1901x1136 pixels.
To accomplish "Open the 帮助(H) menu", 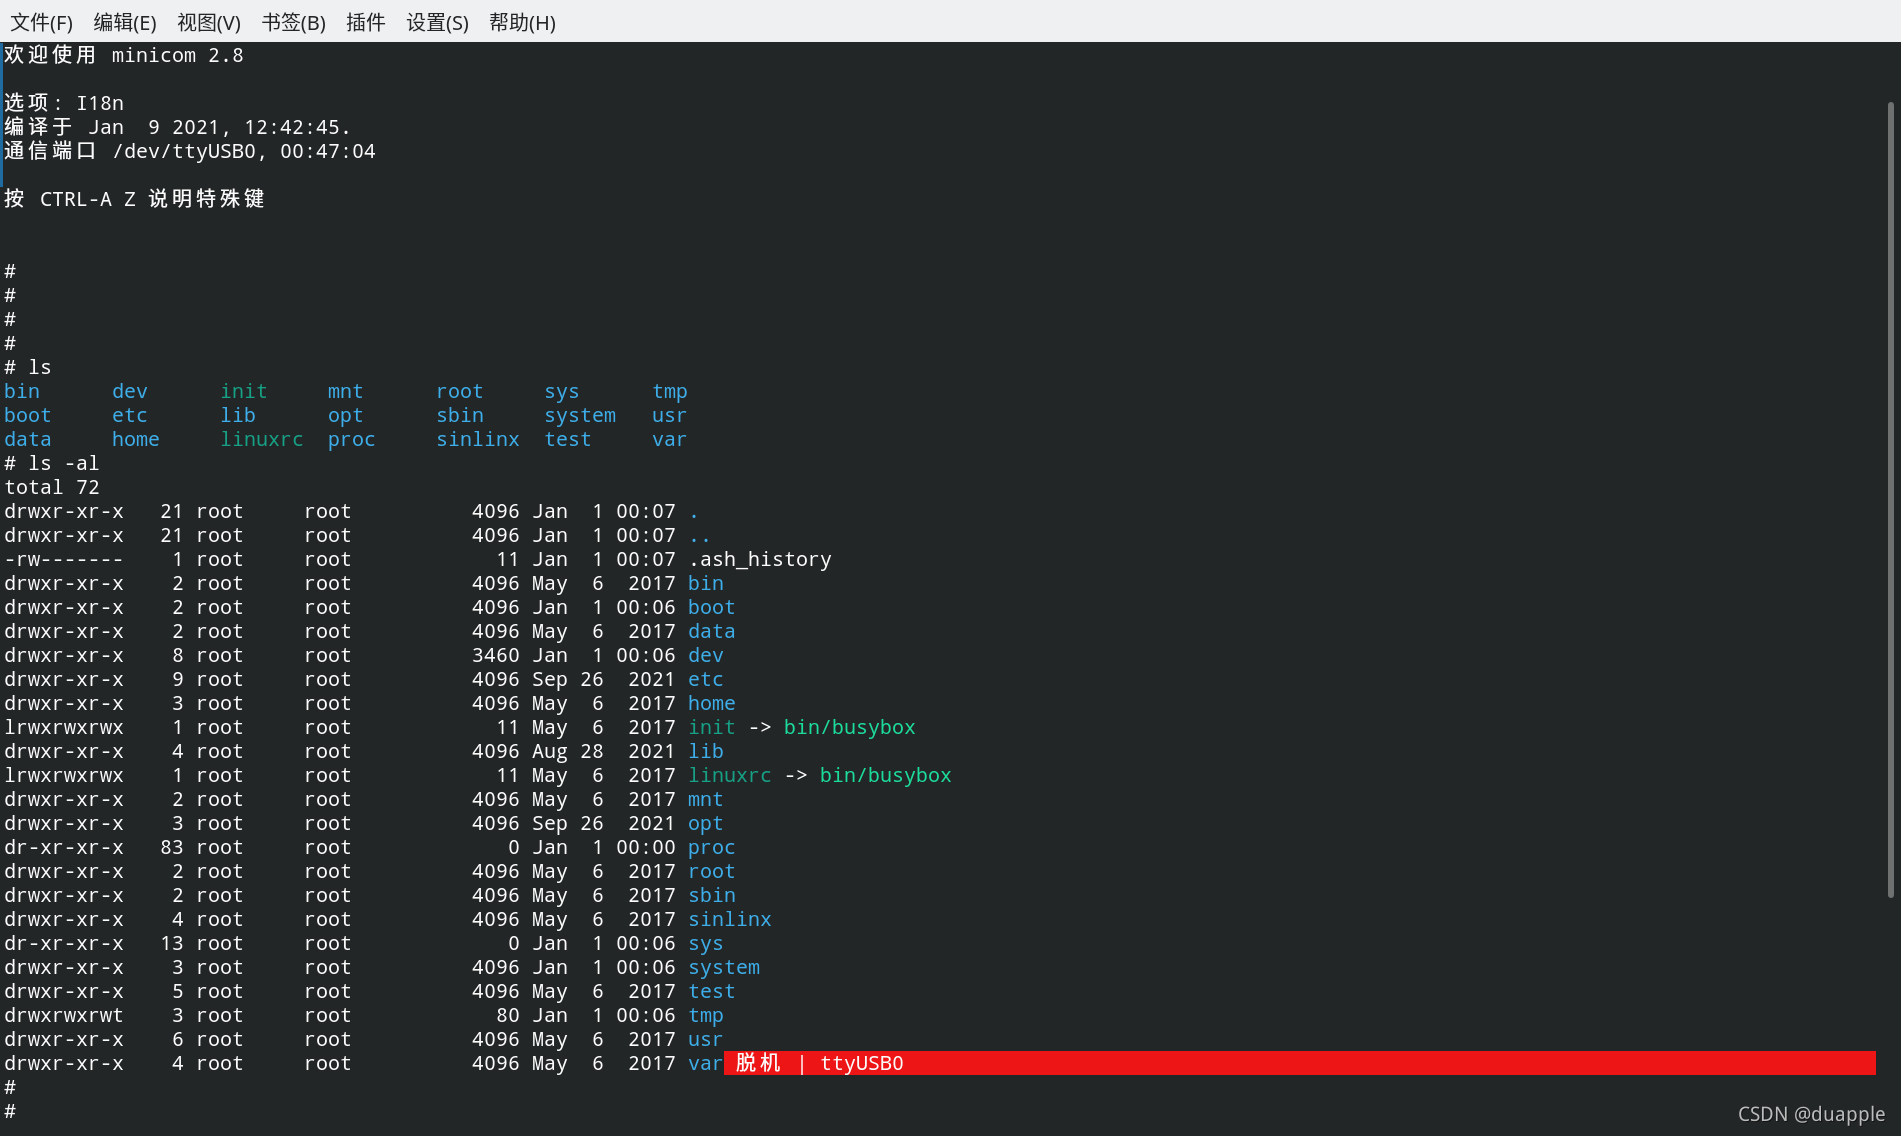I will pos(522,22).
